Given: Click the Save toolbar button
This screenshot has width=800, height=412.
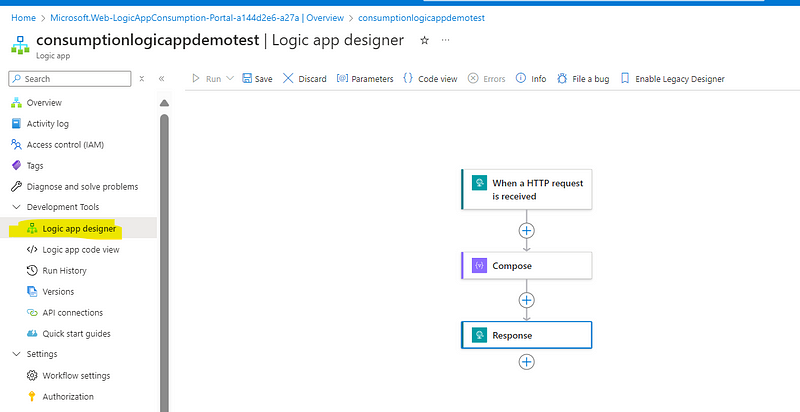Looking at the screenshot, I should point(257,79).
